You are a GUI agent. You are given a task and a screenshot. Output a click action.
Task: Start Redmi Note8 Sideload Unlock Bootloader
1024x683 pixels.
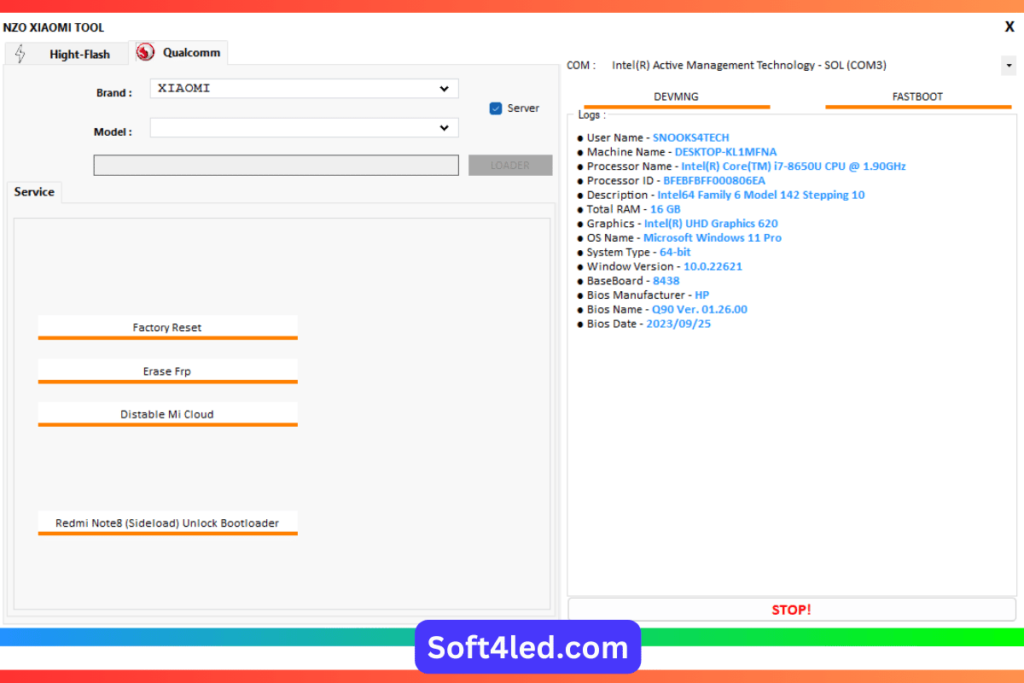point(167,523)
